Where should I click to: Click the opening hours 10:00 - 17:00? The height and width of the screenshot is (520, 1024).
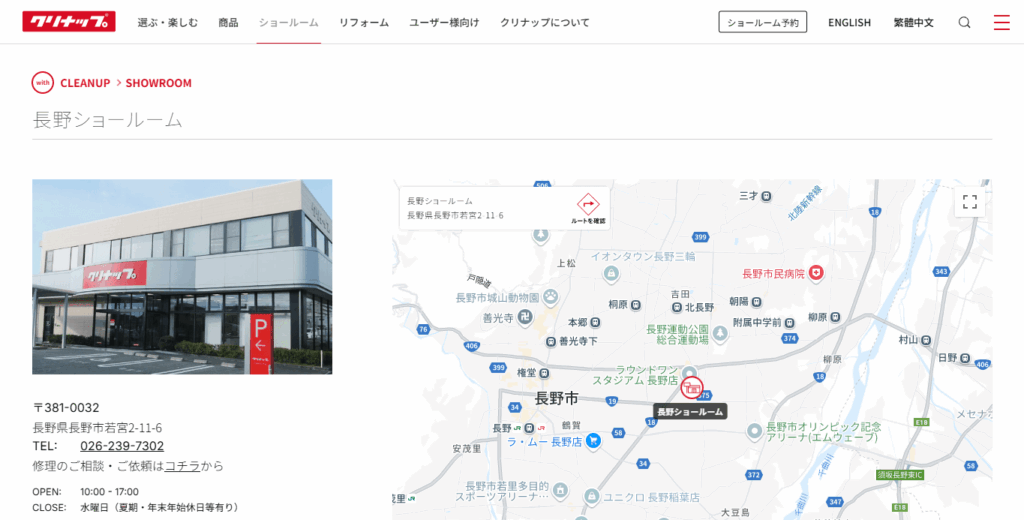[109, 492]
